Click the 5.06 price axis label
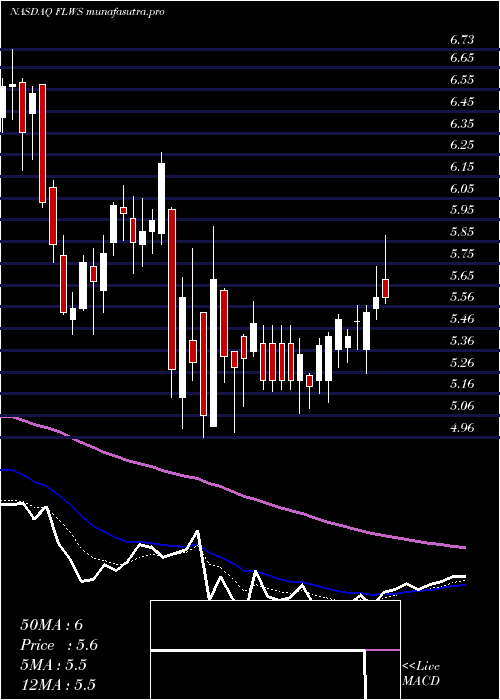 coord(462,406)
